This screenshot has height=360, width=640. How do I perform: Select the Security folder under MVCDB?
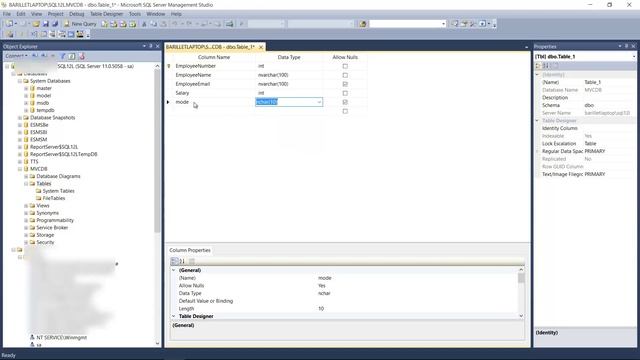point(45,242)
